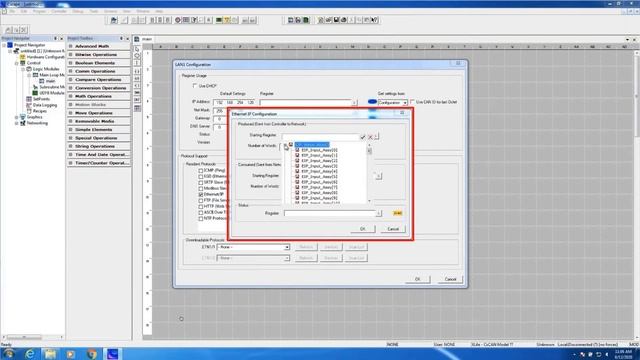This screenshot has width=640, height=360.
Task: Select ESP_Input_Array[7] in the register tree
Action: point(319,187)
